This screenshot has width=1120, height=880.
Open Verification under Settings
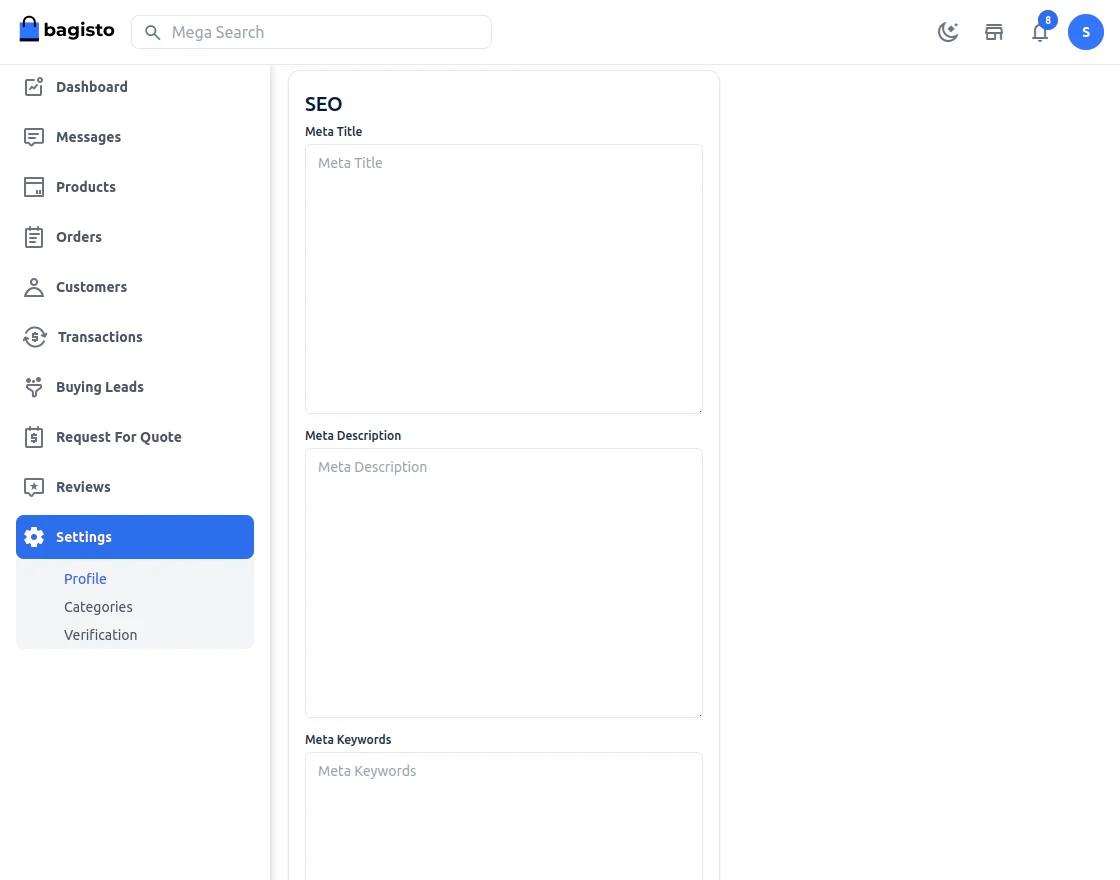pyautogui.click(x=100, y=635)
